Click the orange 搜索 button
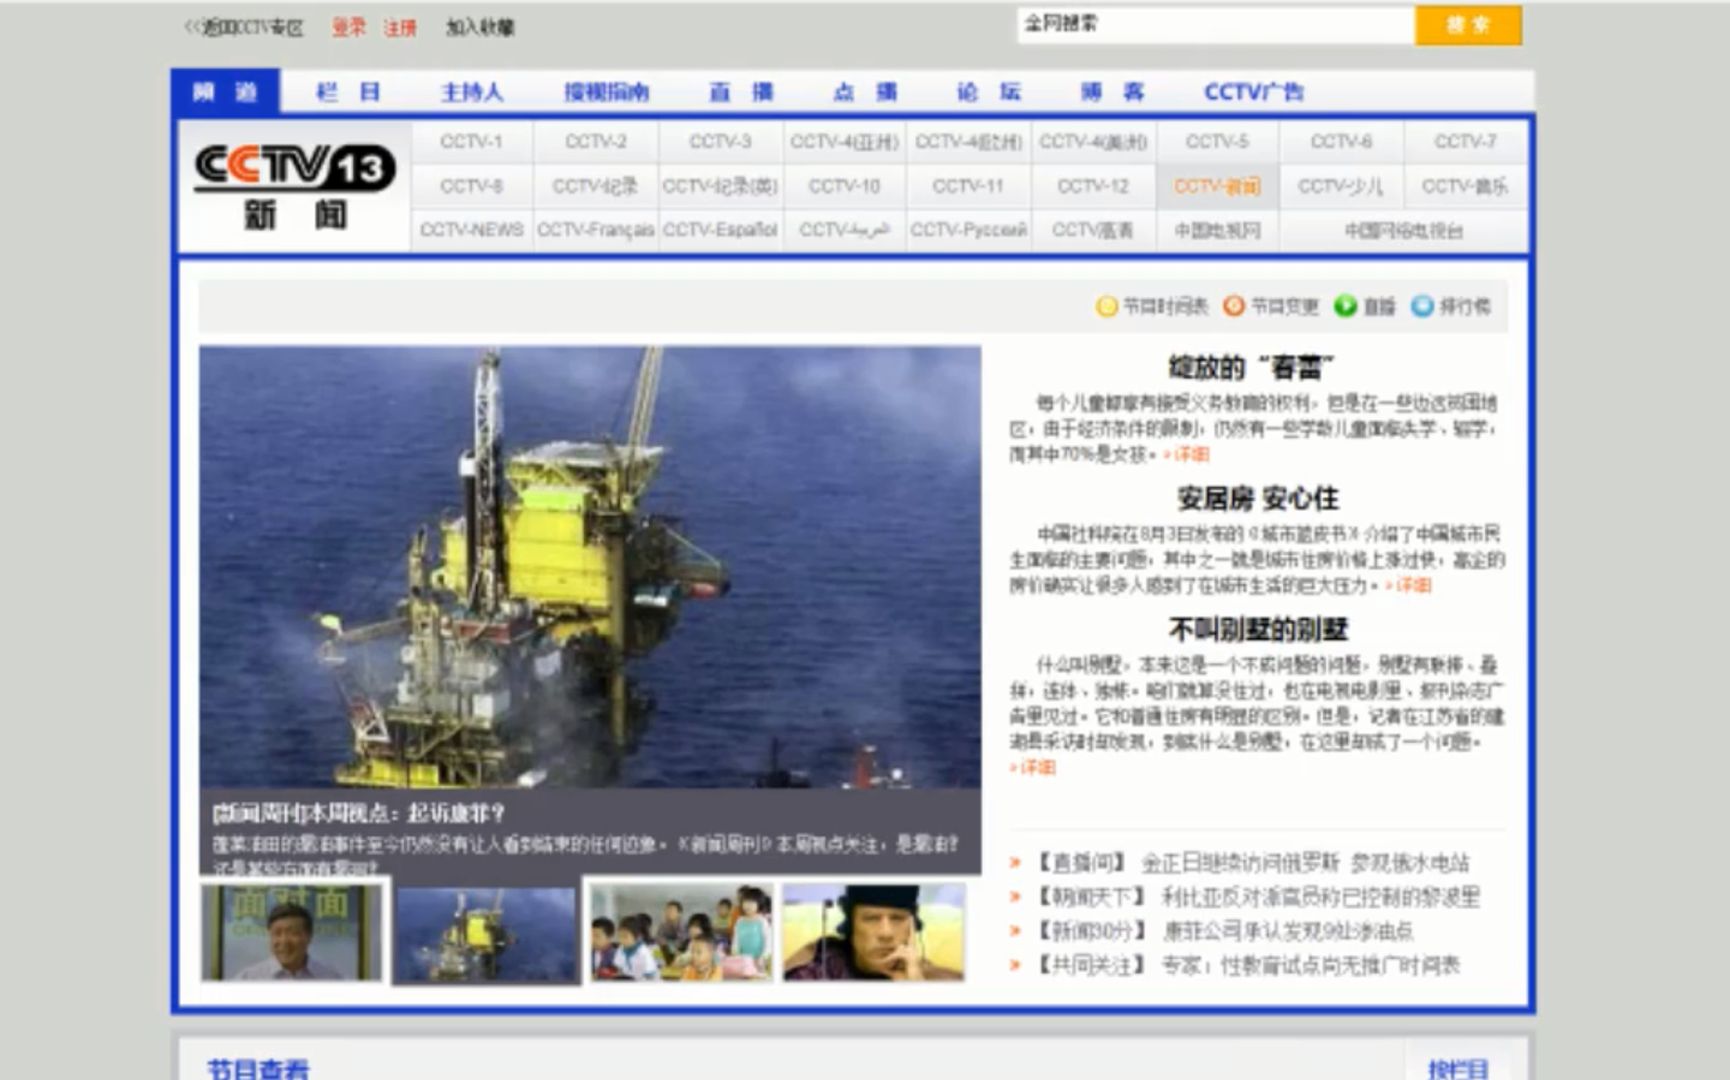This screenshot has width=1730, height=1080. point(1468,25)
